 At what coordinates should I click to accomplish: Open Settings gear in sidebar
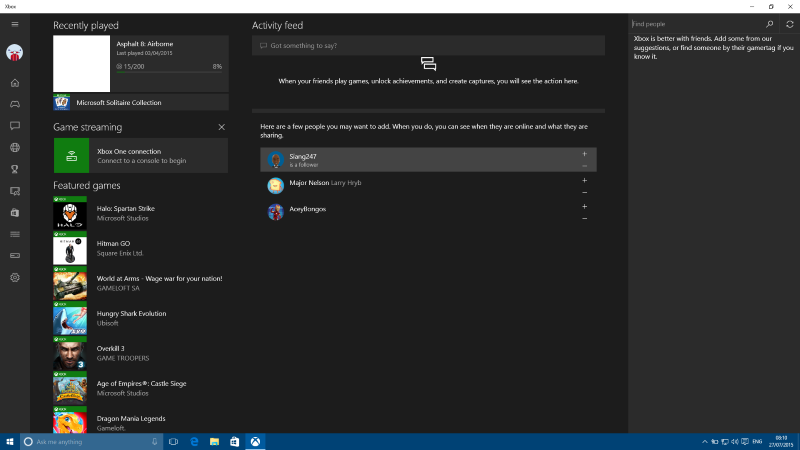pyautogui.click(x=15, y=278)
